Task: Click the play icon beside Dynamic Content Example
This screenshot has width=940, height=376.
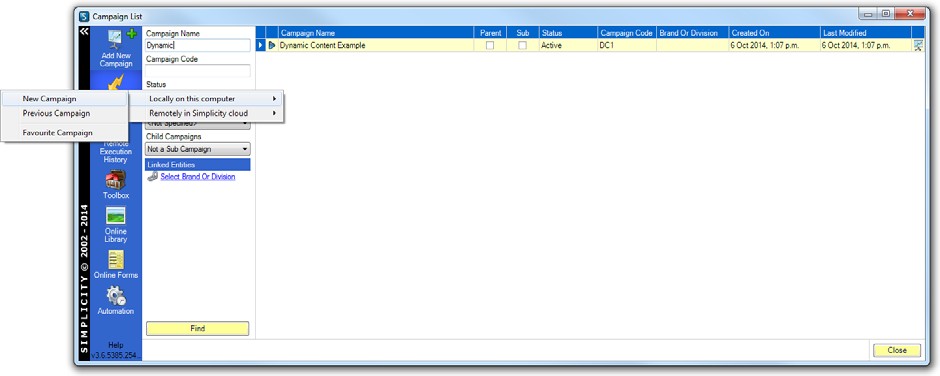Action: [x=272, y=45]
